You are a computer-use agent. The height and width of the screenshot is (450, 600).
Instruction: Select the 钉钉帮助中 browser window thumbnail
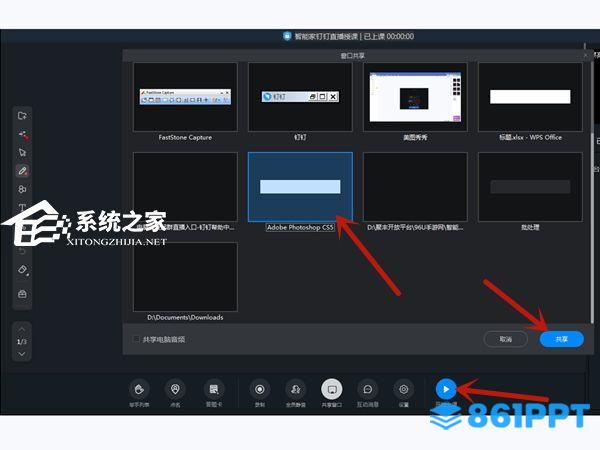pyautogui.click(x=185, y=187)
